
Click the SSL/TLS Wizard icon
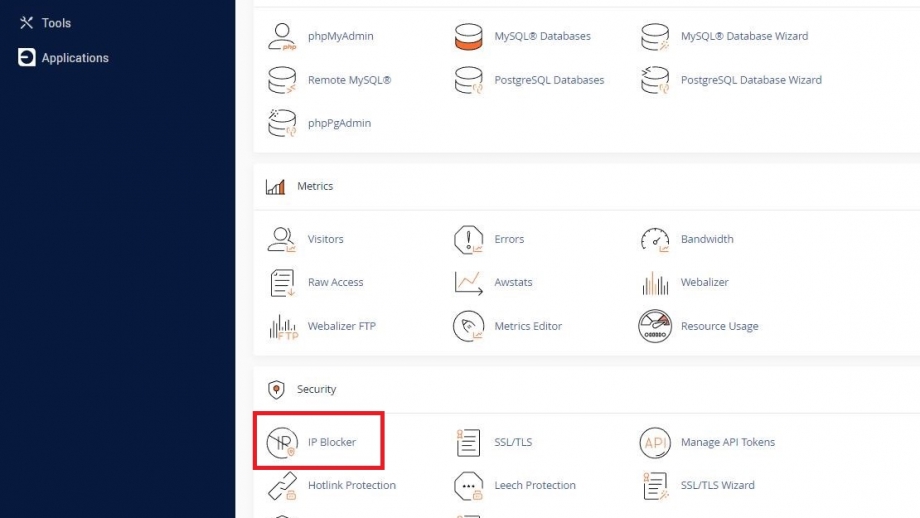(x=655, y=486)
